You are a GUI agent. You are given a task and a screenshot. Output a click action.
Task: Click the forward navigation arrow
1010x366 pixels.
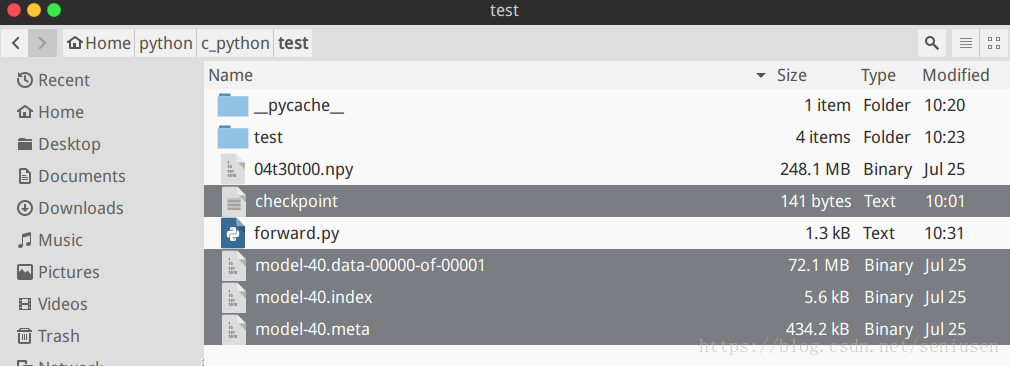(43, 43)
